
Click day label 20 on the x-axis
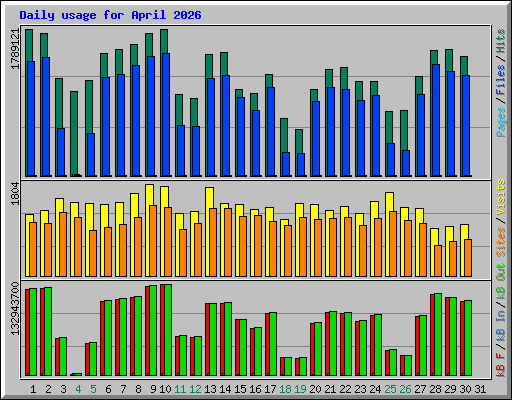pos(315,389)
